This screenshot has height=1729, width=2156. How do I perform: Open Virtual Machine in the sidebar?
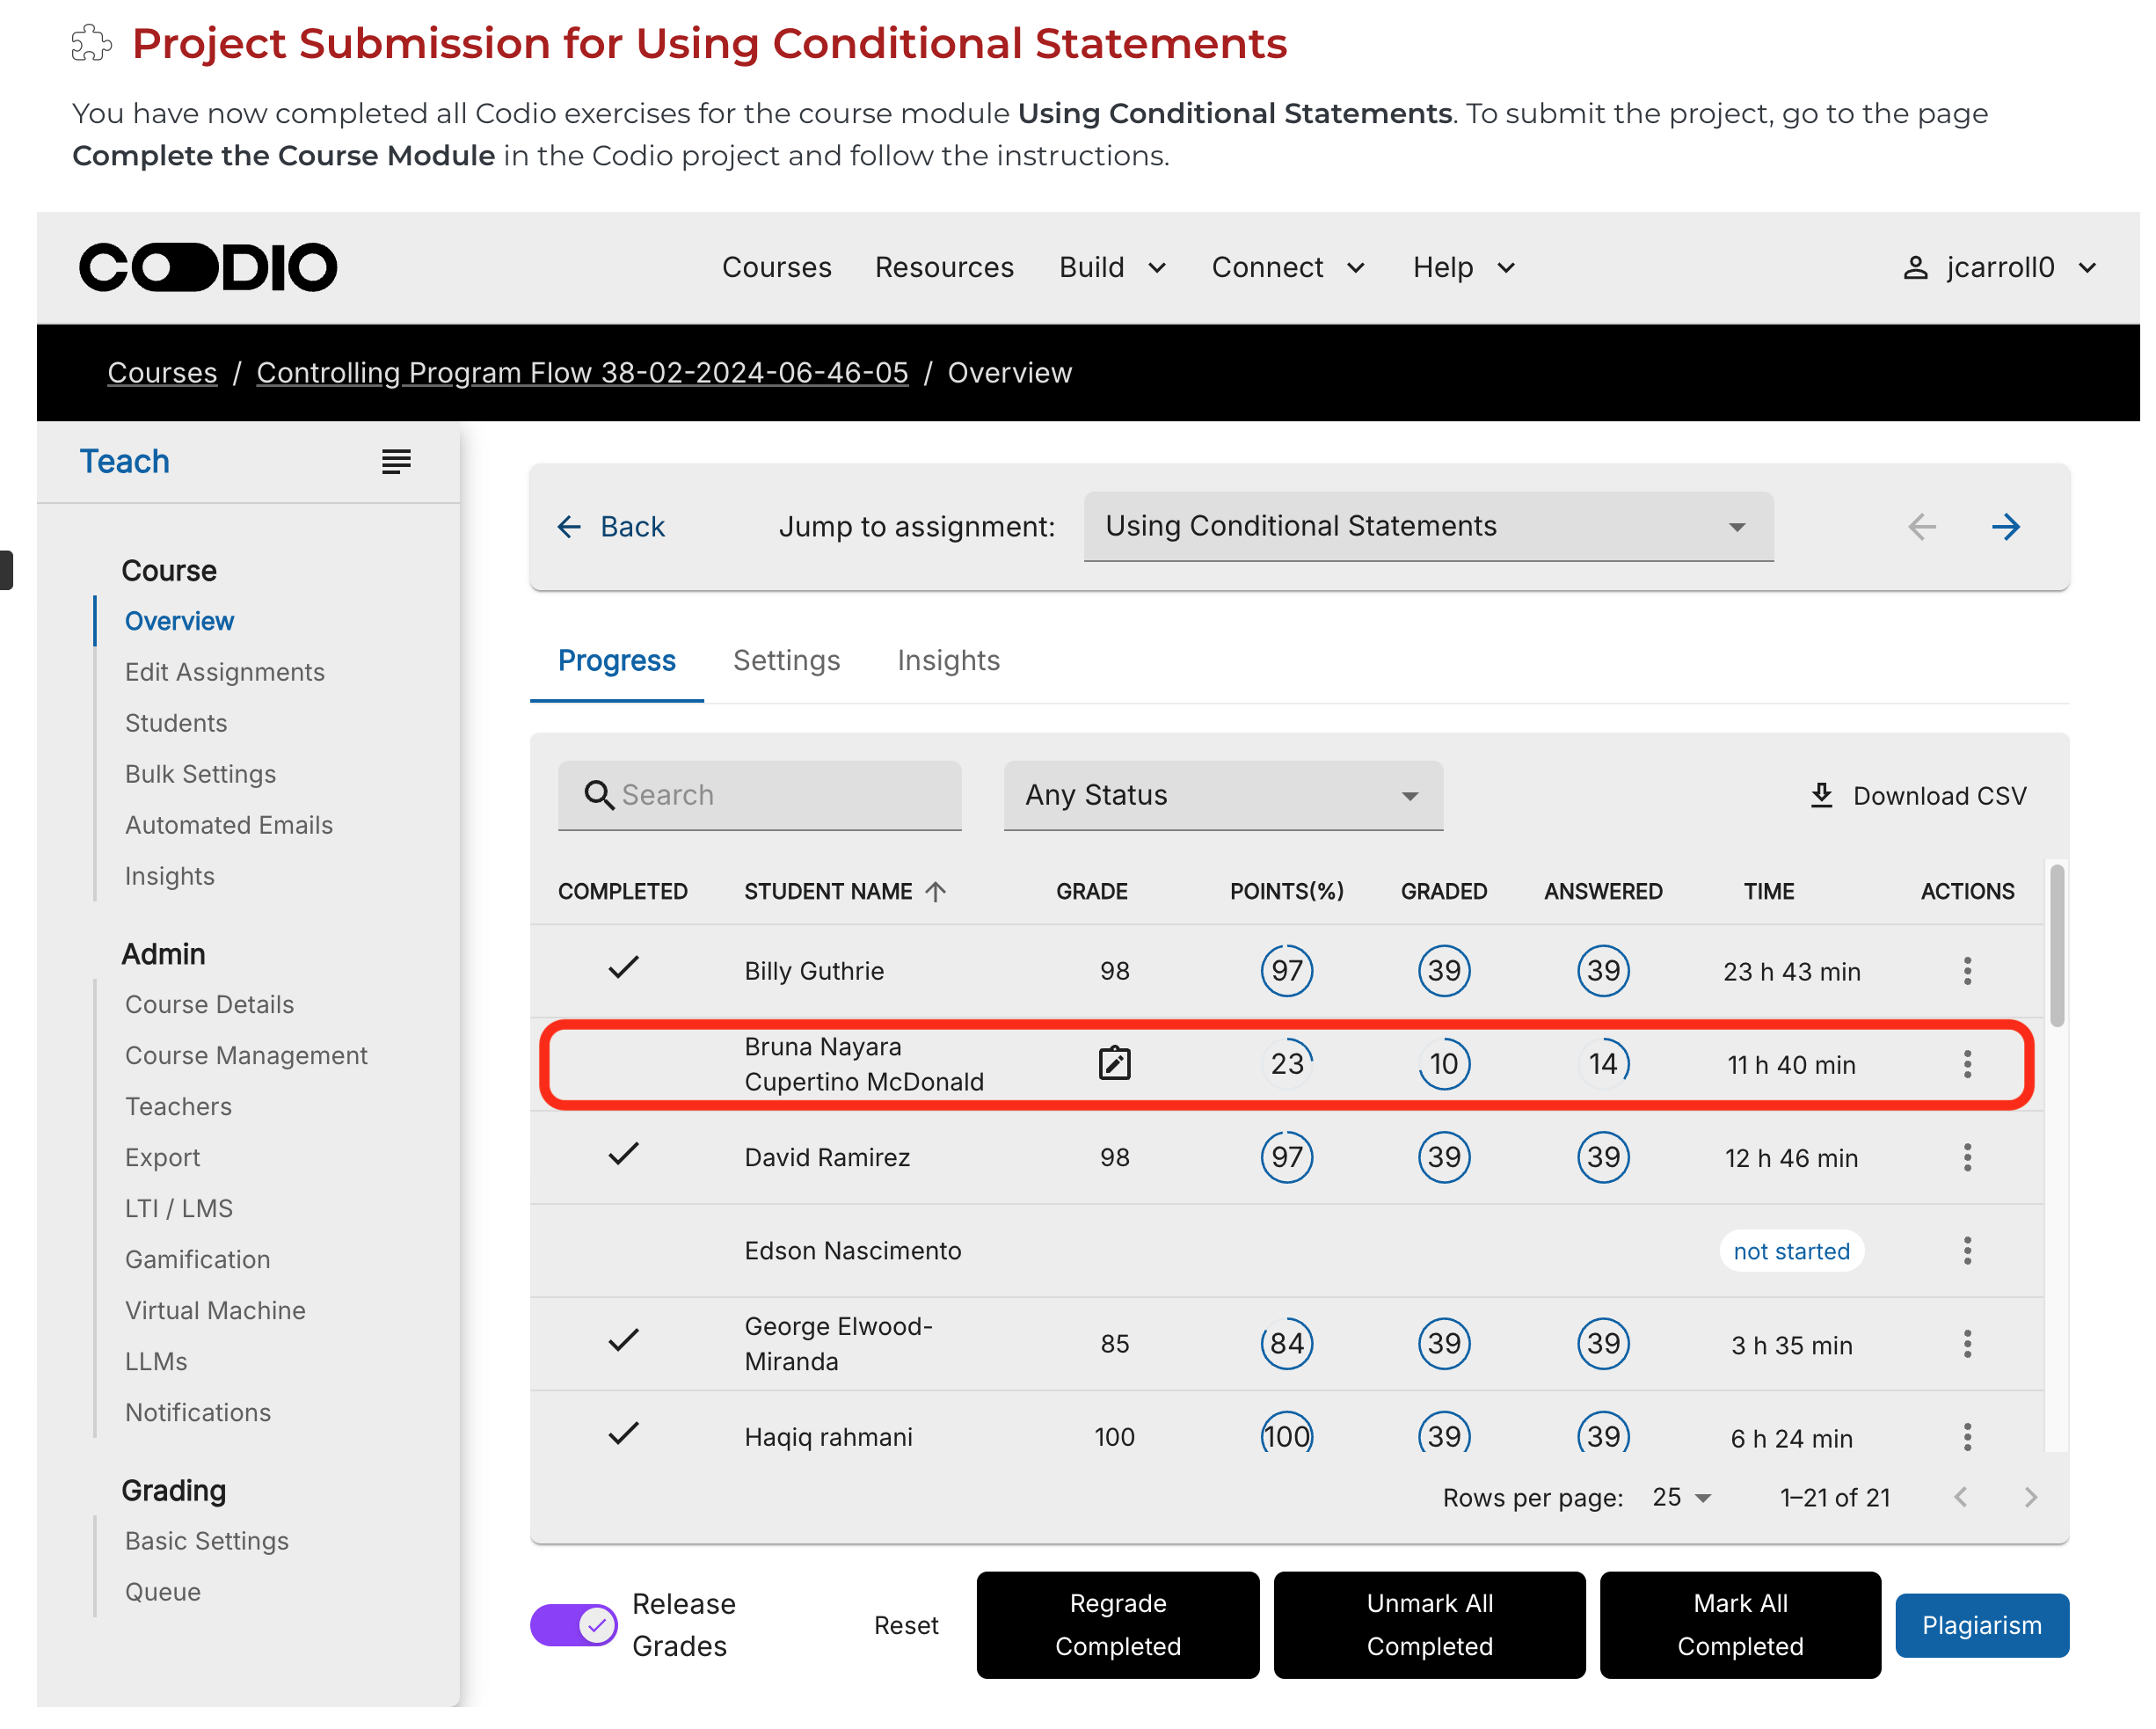point(215,1310)
